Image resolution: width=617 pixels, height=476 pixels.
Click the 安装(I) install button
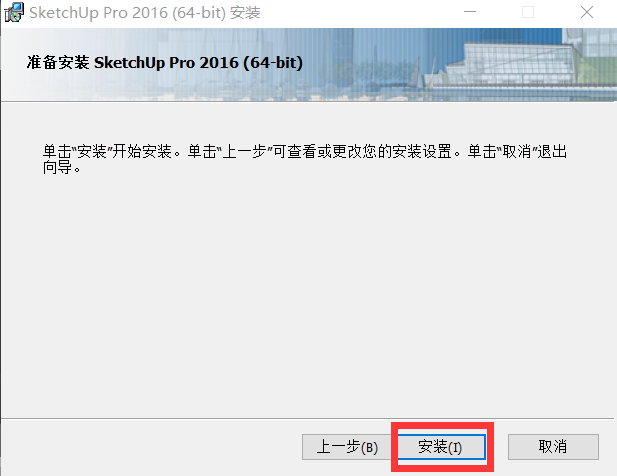pyautogui.click(x=441, y=447)
